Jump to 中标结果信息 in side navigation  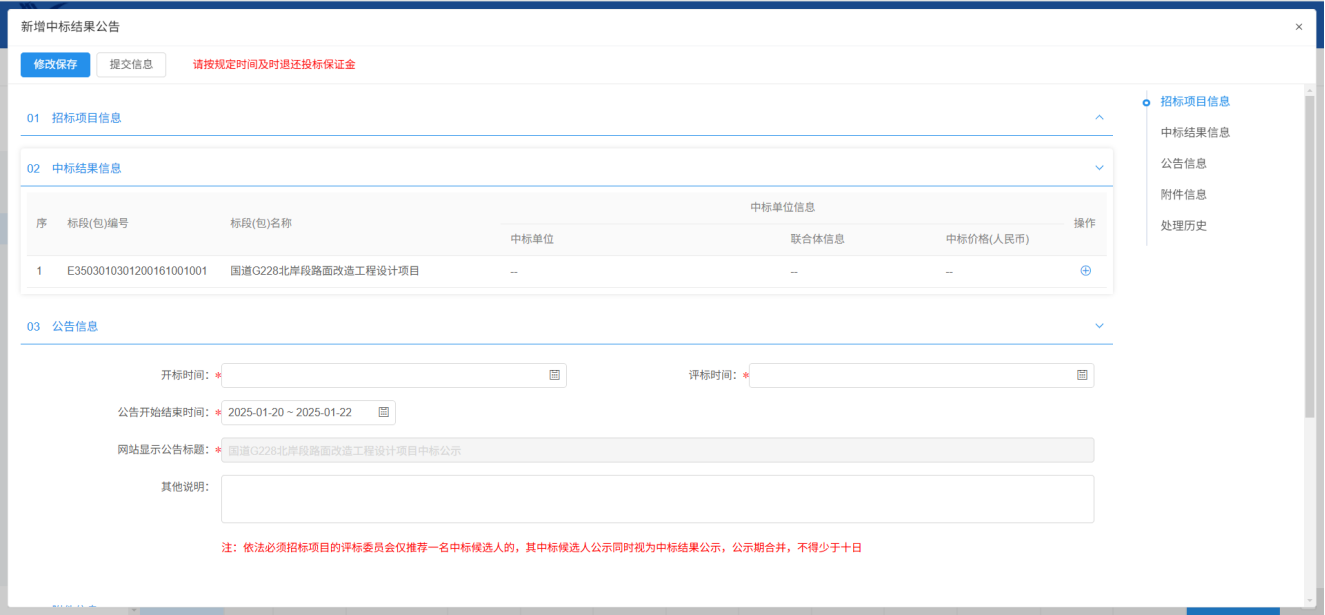coord(1195,132)
